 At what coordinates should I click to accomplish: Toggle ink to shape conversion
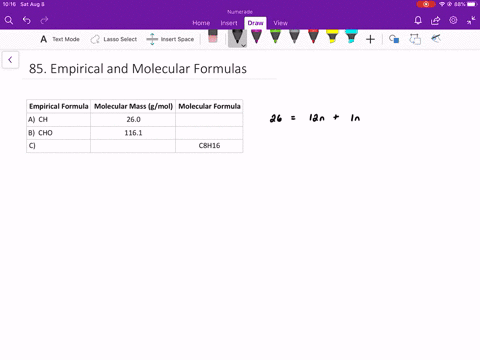pos(415,39)
